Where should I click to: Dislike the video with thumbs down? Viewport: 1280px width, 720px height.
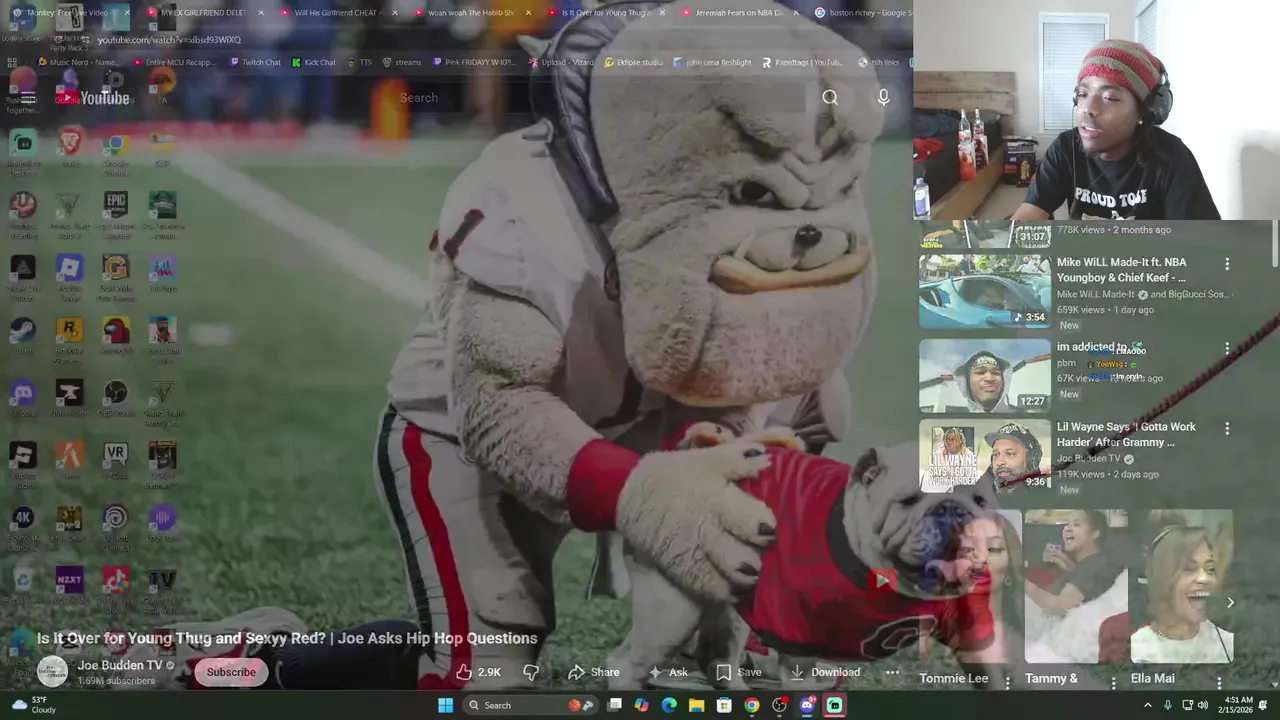coord(531,672)
